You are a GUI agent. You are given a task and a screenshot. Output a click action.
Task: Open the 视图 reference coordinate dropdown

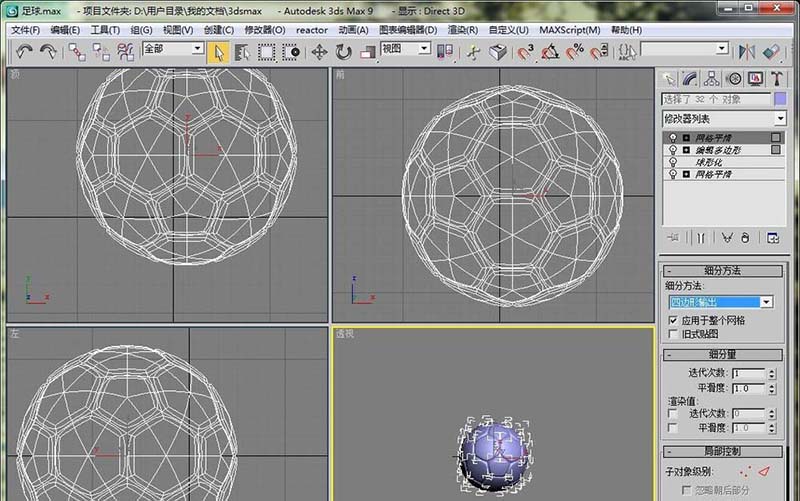click(424, 48)
